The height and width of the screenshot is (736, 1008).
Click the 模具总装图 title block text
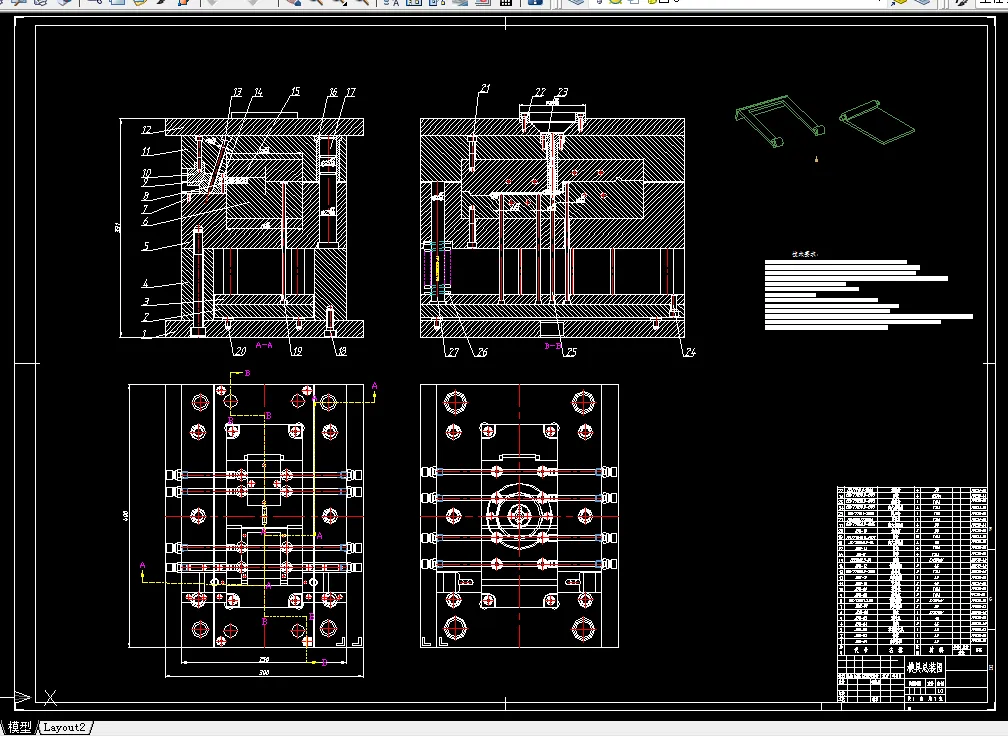pyautogui.click(x=924, y=667)
